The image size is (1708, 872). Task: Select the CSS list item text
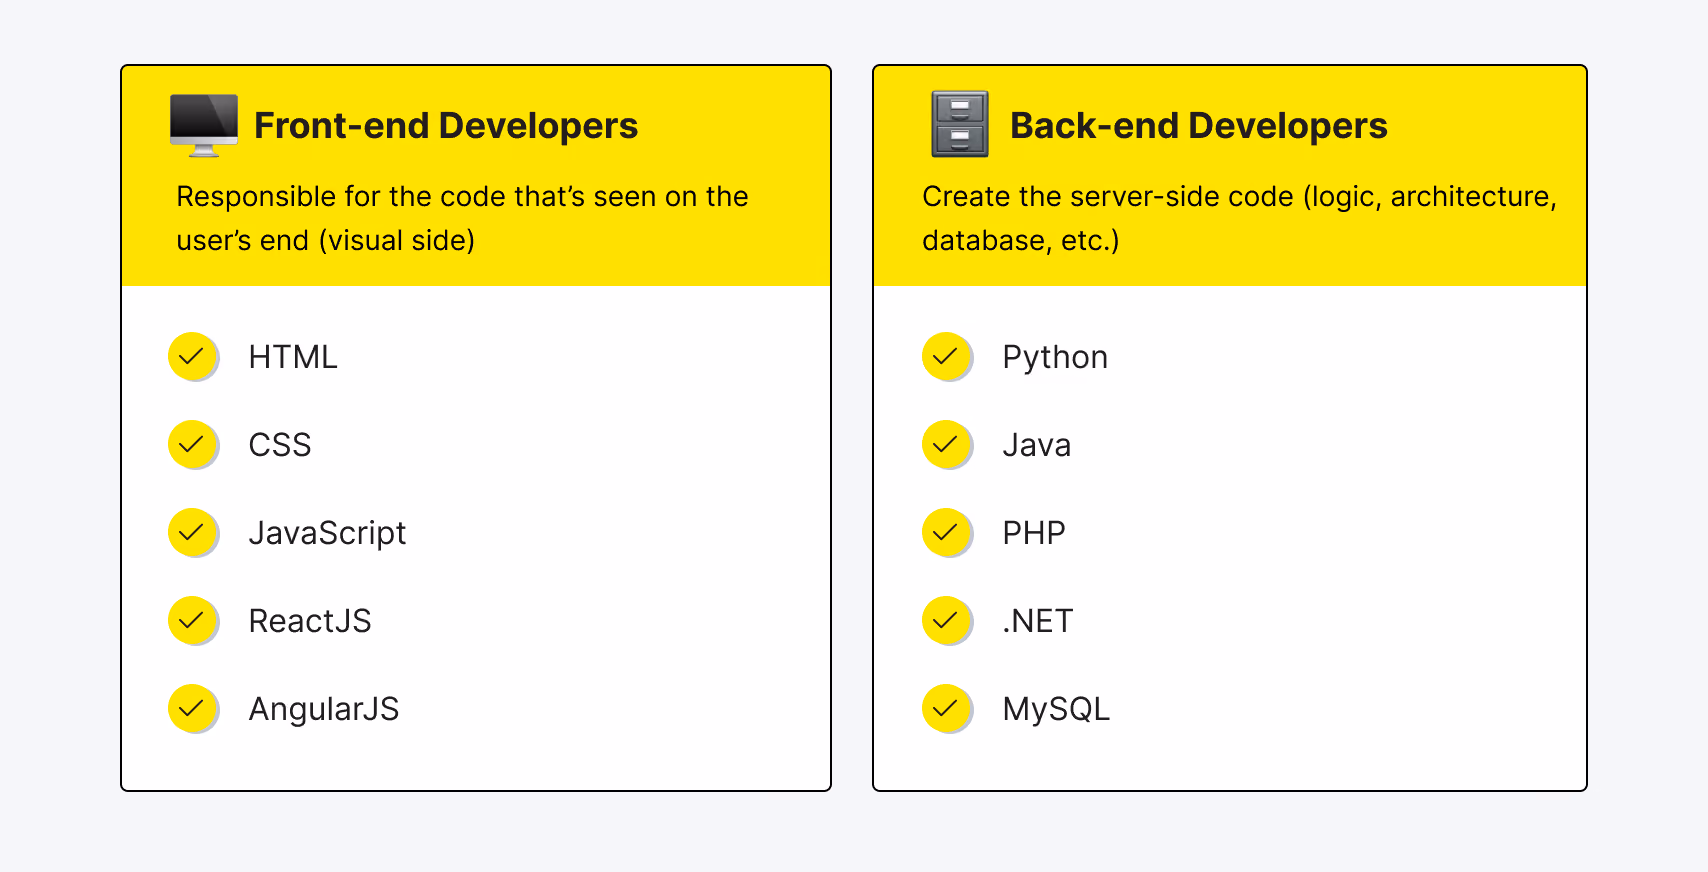280,445
